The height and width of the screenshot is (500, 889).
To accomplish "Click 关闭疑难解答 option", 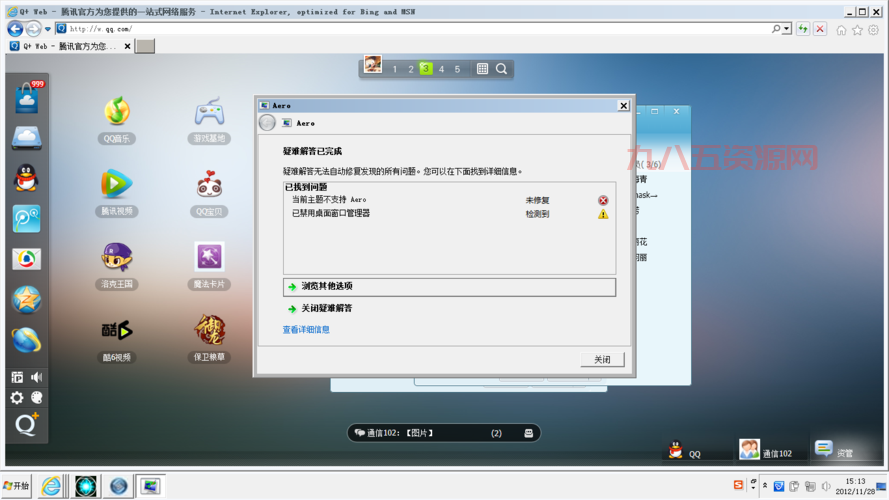I will point(327,308).
